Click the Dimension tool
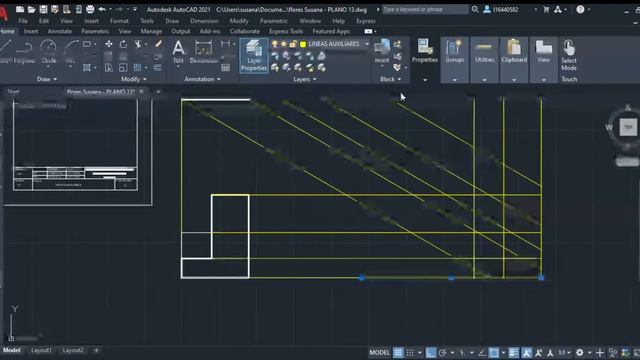Viewport: 640px width, 360px height. pyautogui.click(x=204, y=51)
